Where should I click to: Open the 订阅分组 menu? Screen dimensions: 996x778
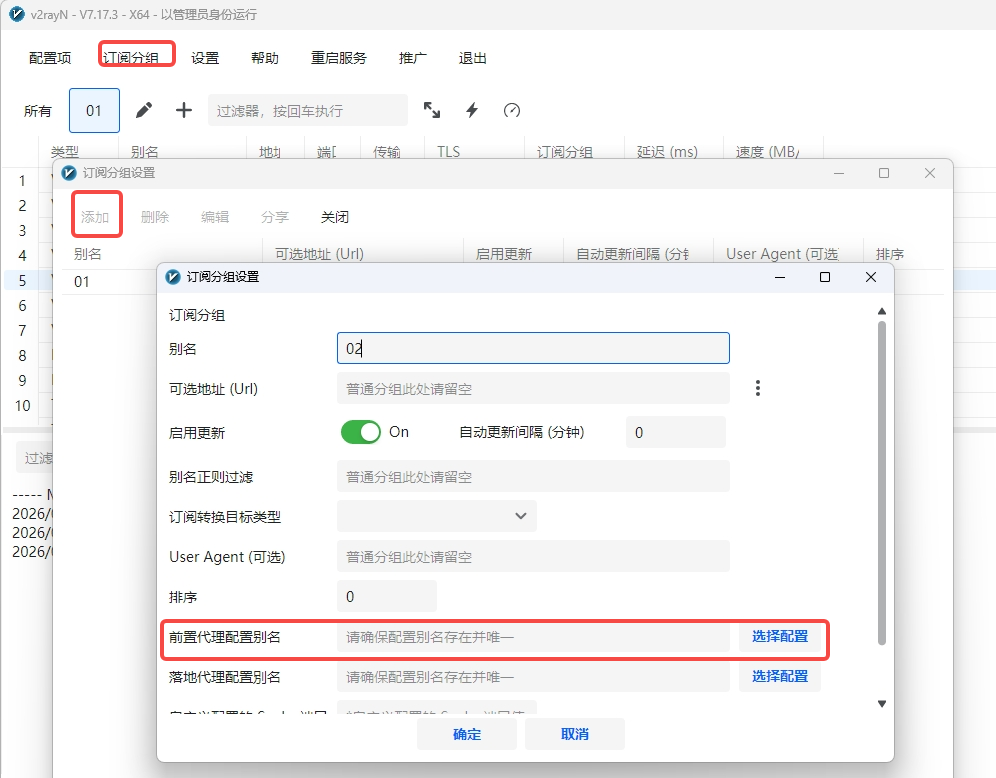pos(131,58)
